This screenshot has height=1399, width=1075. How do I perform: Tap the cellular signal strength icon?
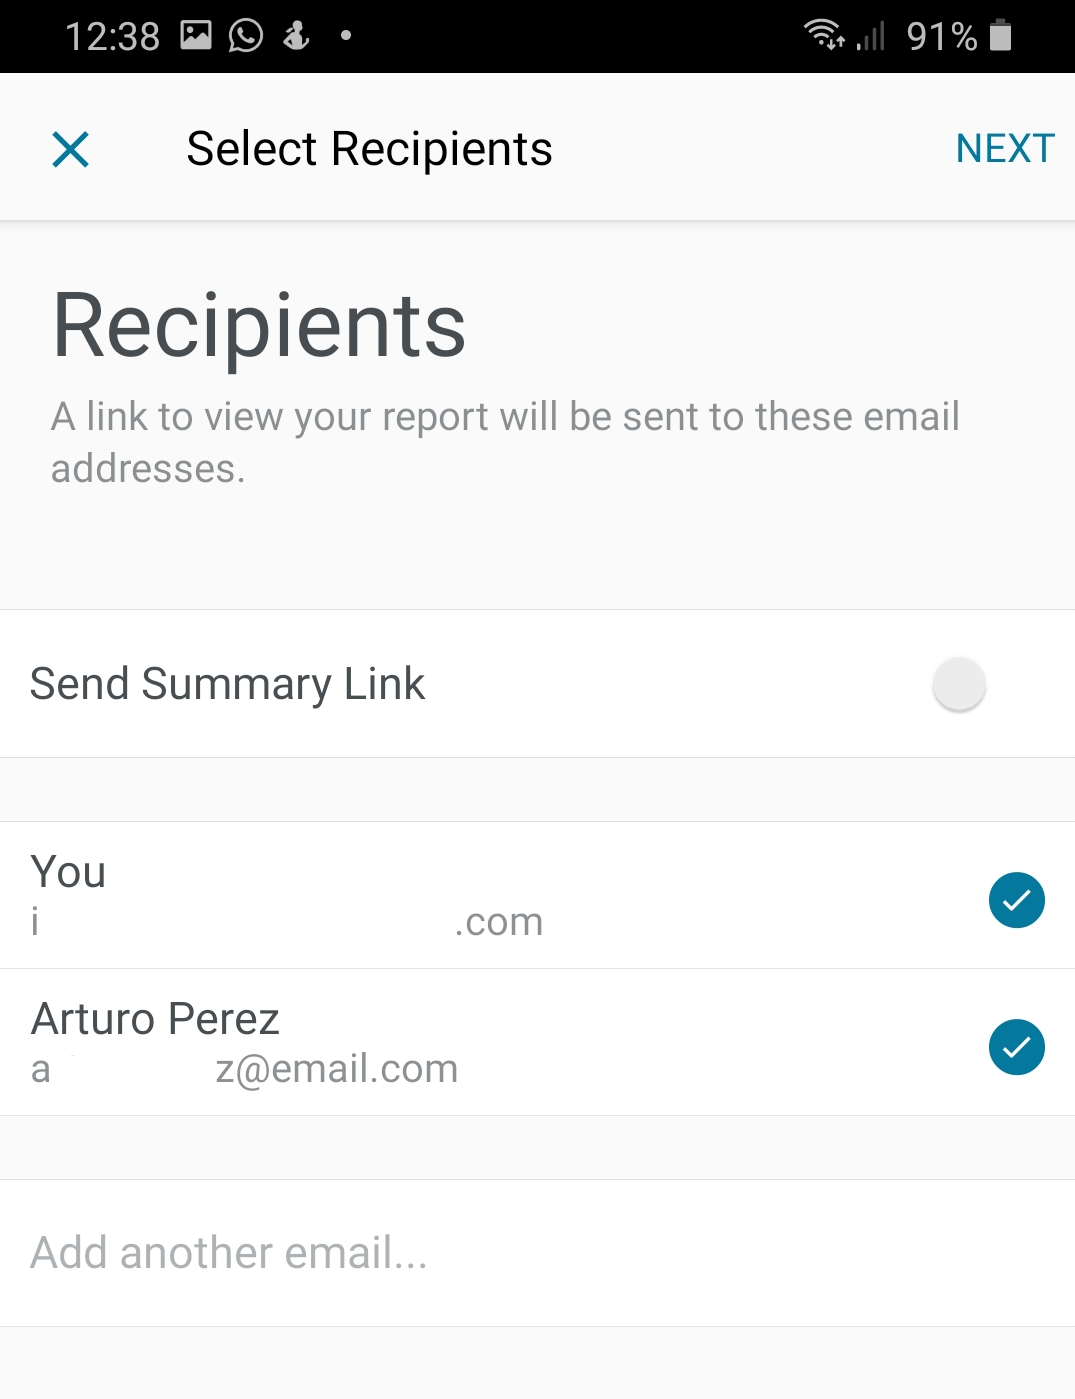click(x=871, y=37)
